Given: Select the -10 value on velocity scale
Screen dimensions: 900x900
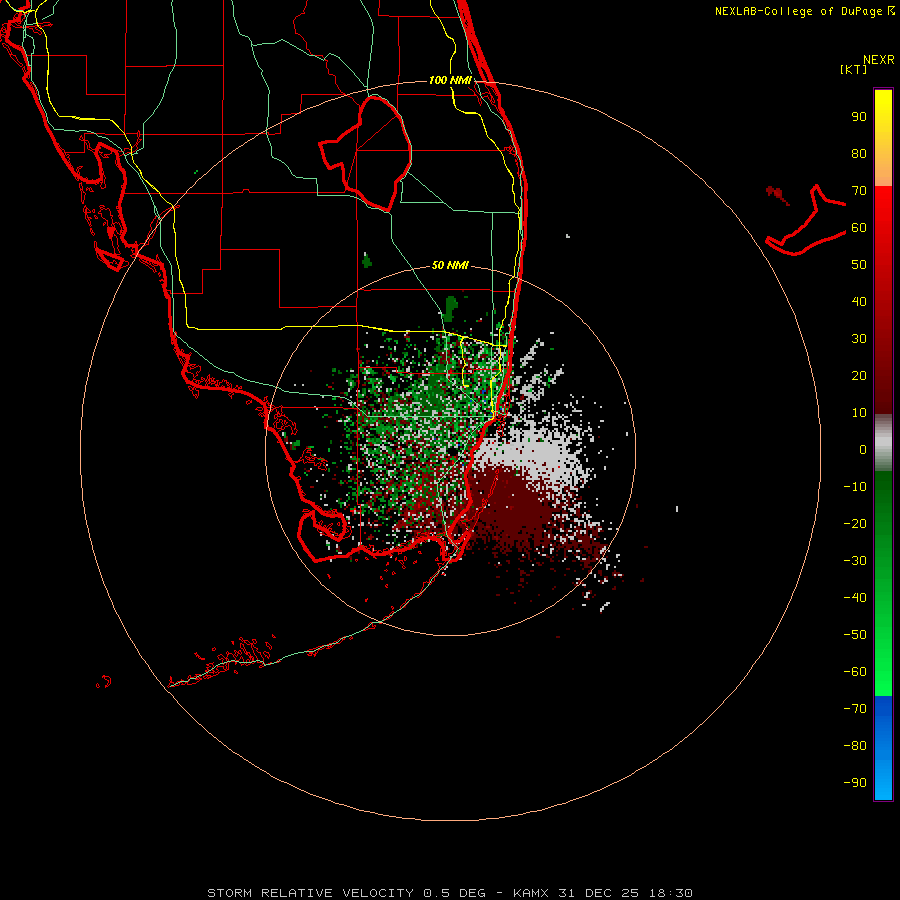Looking at the screenshot, I should (x=855, y=487).
